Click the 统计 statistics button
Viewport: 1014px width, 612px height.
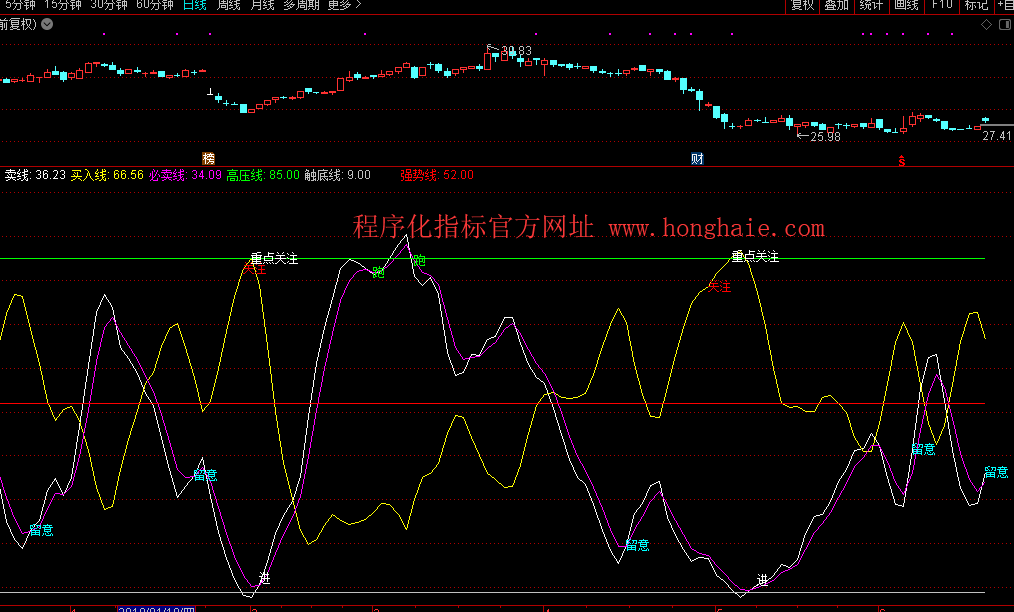click(x=871, y=5)
